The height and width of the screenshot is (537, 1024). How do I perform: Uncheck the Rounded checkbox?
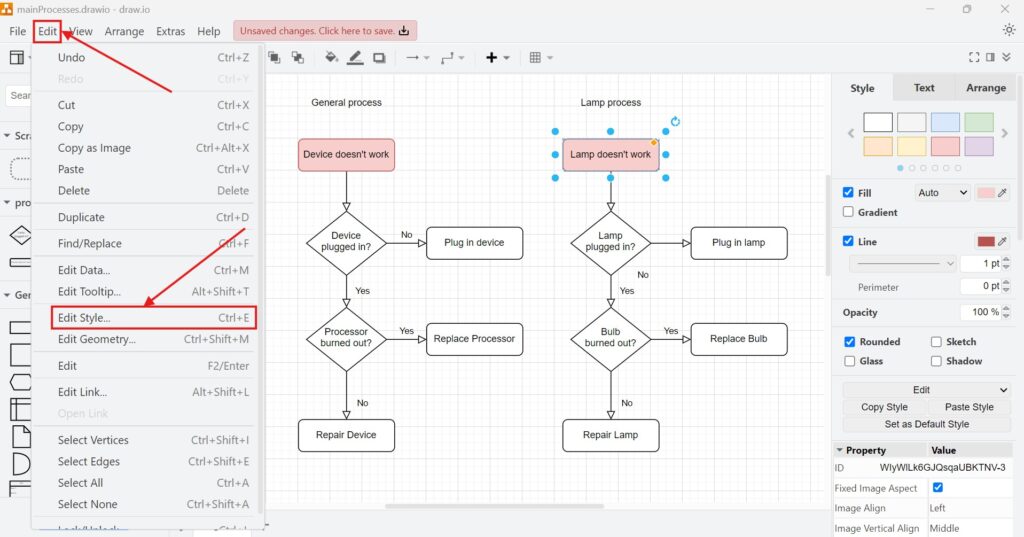coord(850,342)
